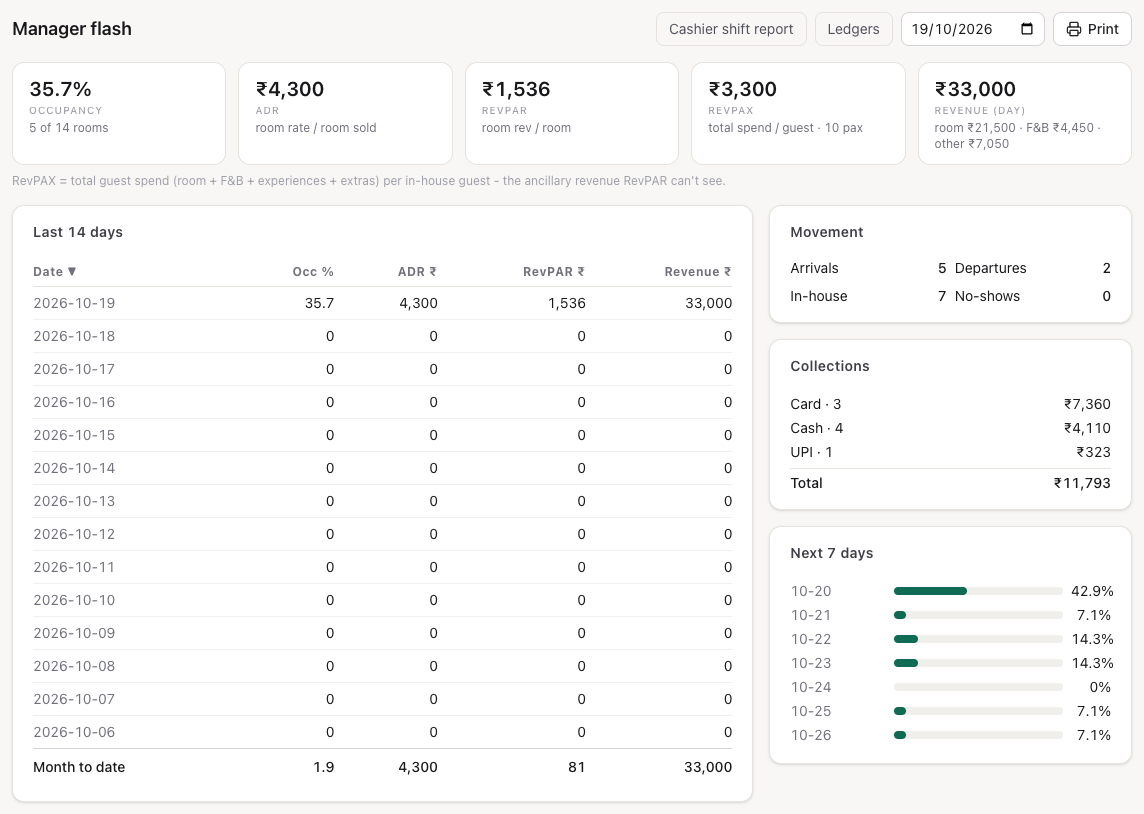This screenshot has height=814, width=1144.
Task: Click the 10-26 forecast date label
Action: pos(811,735)
